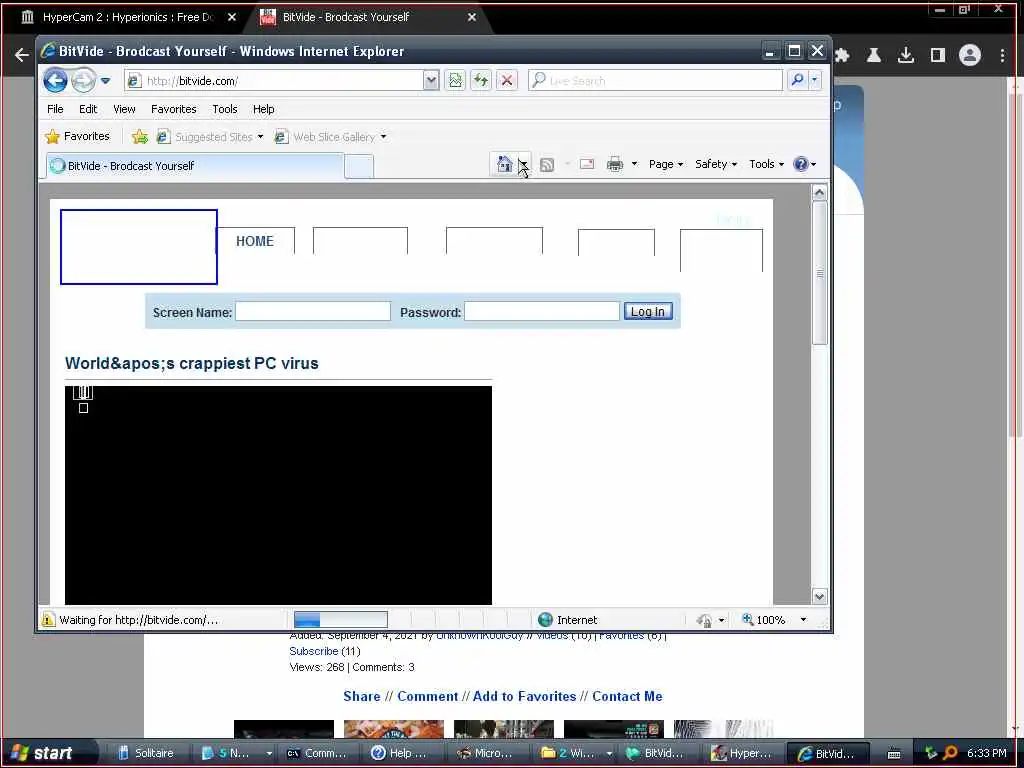The image size is (1024, 768).
Task: Click the bitvide.com address bar
Action: point(275,81)
